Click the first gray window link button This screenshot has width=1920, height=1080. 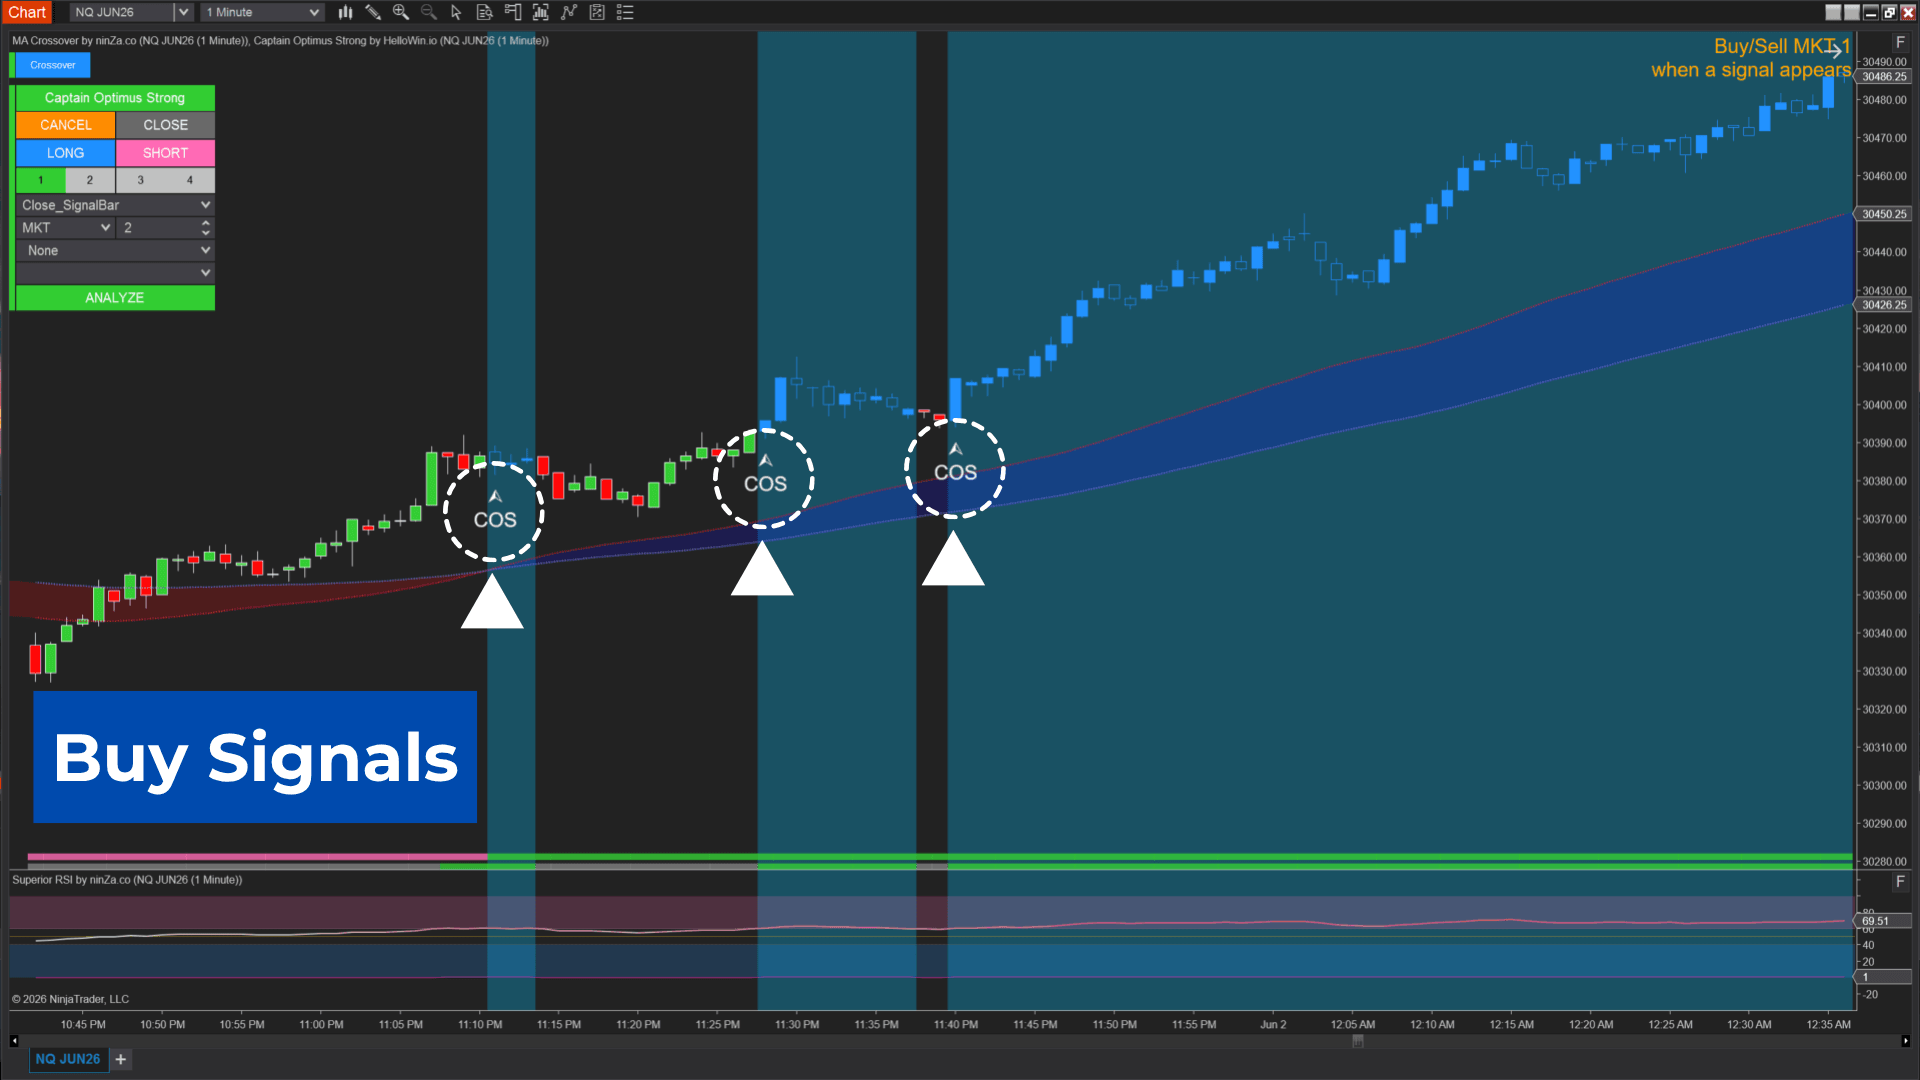(1833, 12)
